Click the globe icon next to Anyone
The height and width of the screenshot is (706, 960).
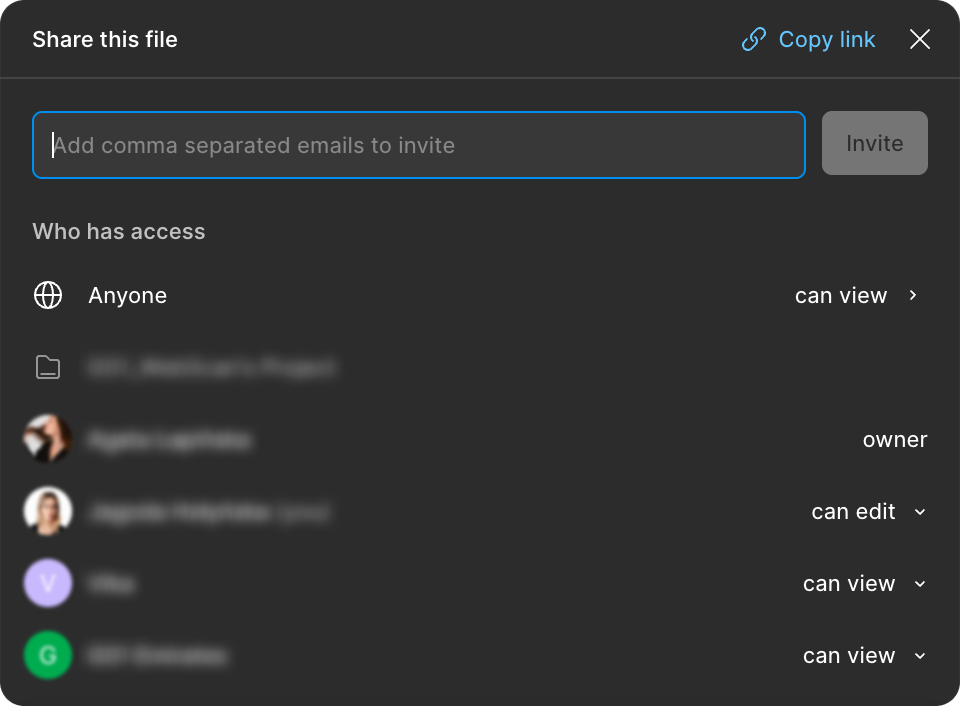(48, 296)
